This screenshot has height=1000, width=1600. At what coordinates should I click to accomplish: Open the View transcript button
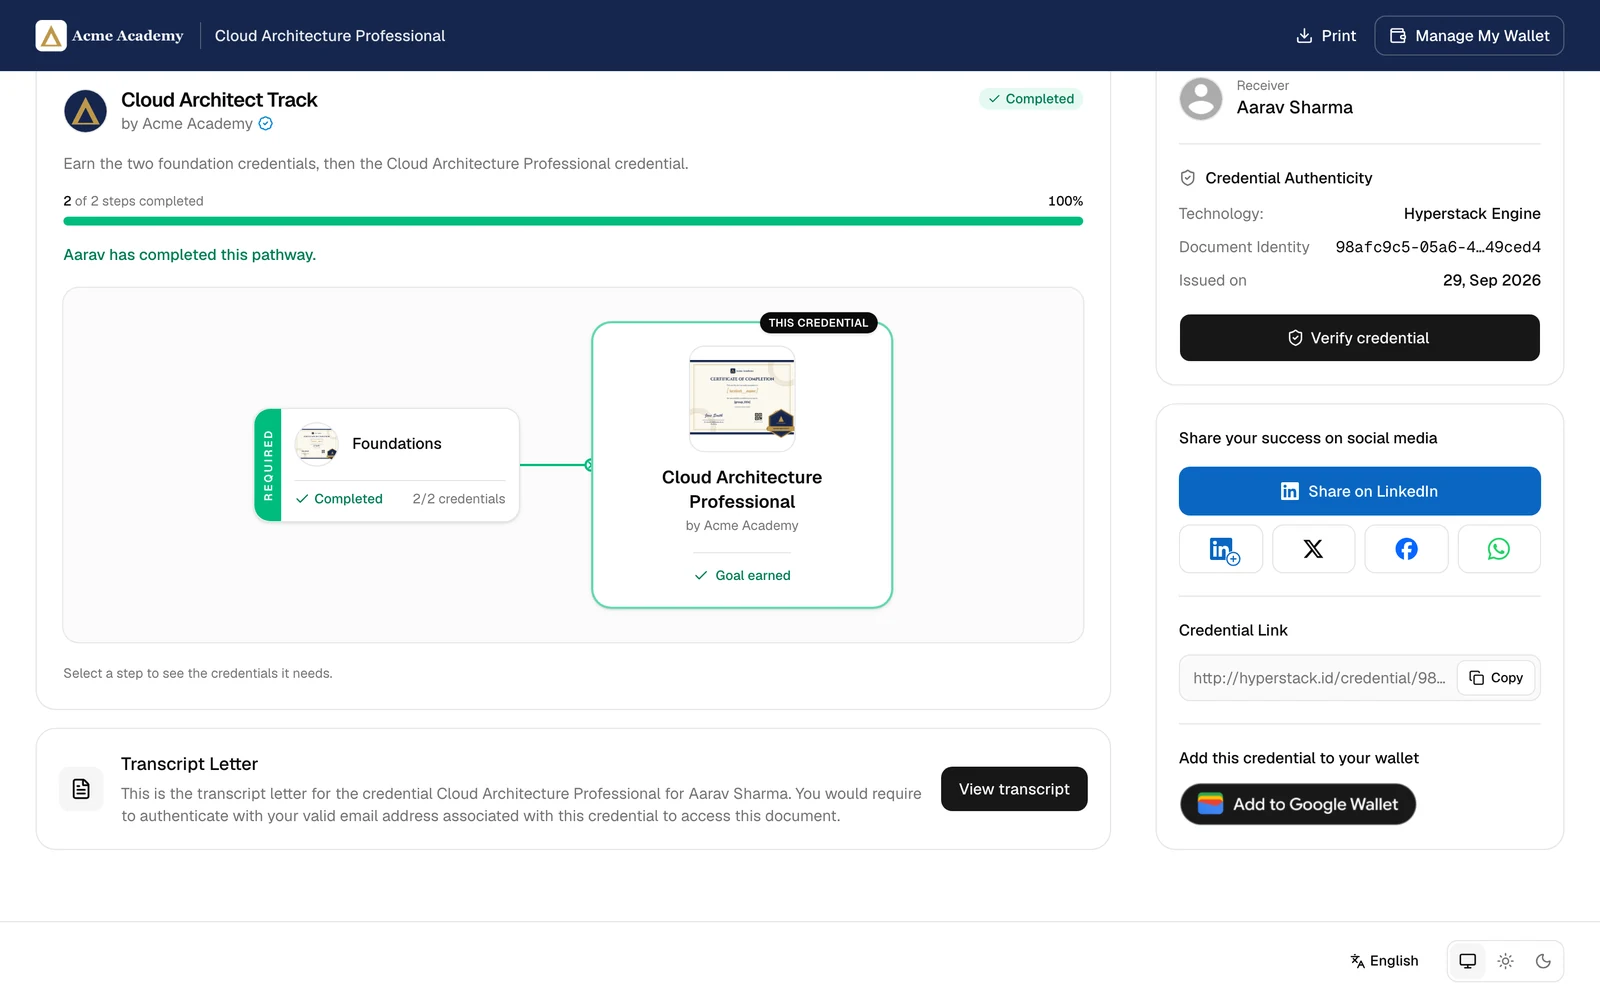tap(1014, 789)
